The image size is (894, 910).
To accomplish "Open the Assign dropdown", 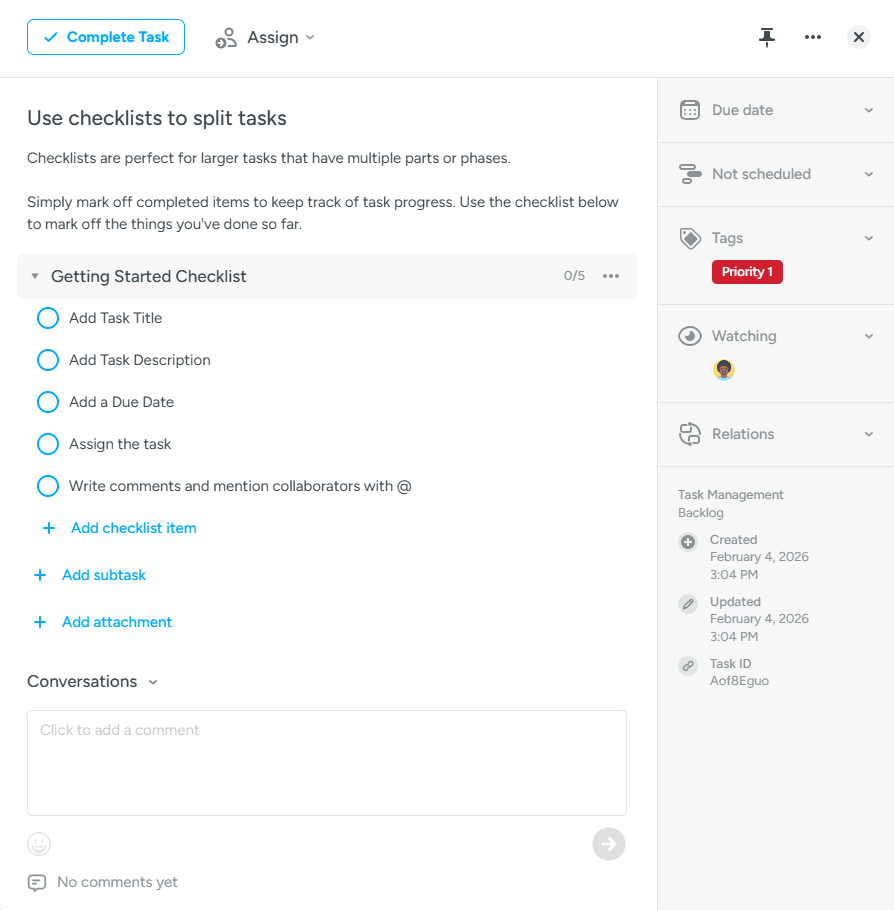I will (x=265, y=37).
